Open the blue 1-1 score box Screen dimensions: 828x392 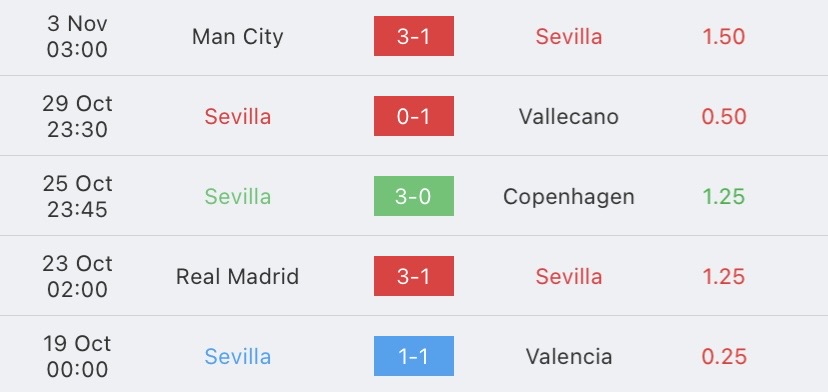coord(413,356)
